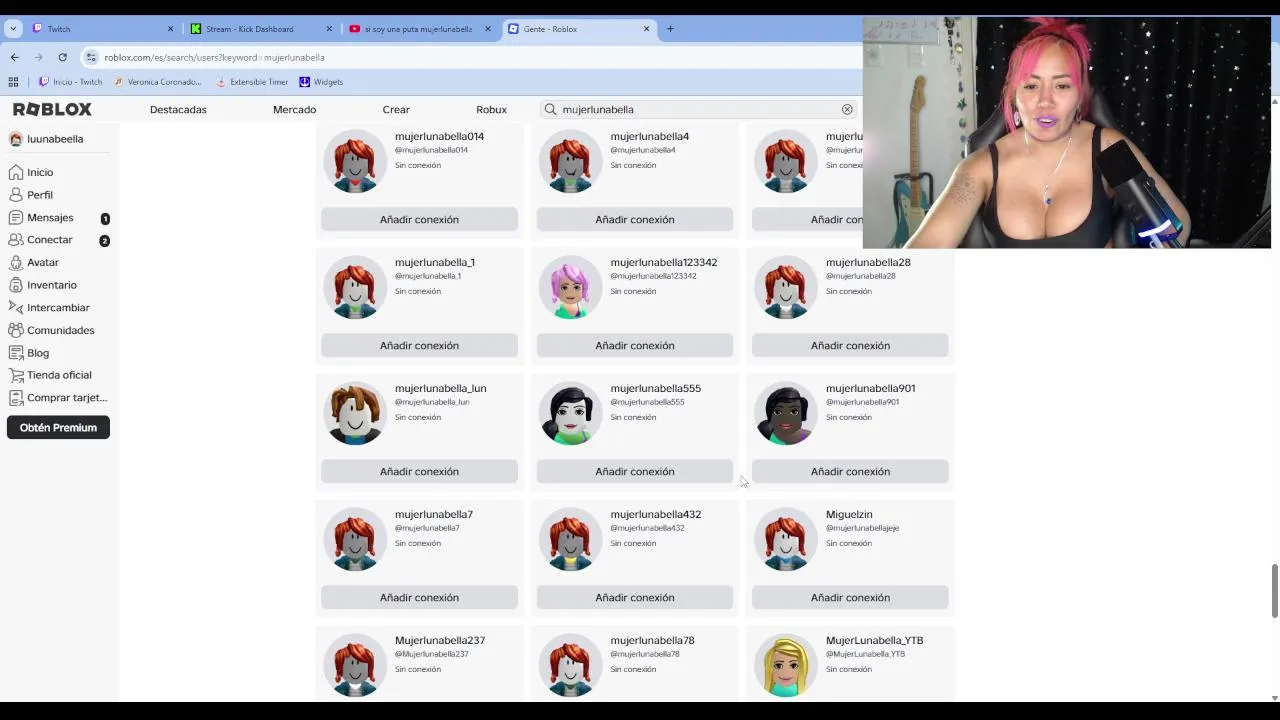Image resolution: width=1280 pixels, height=720 pixels.
Task: Click Mensajes unread badge 1
Action: click(x=105, y=218)
